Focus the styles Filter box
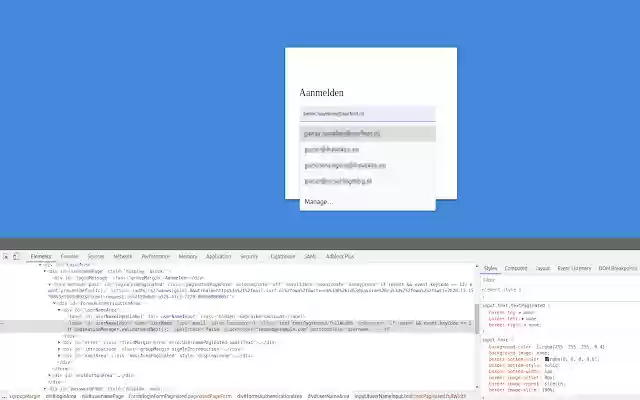 pyautogui.click(x=559, y=280)
